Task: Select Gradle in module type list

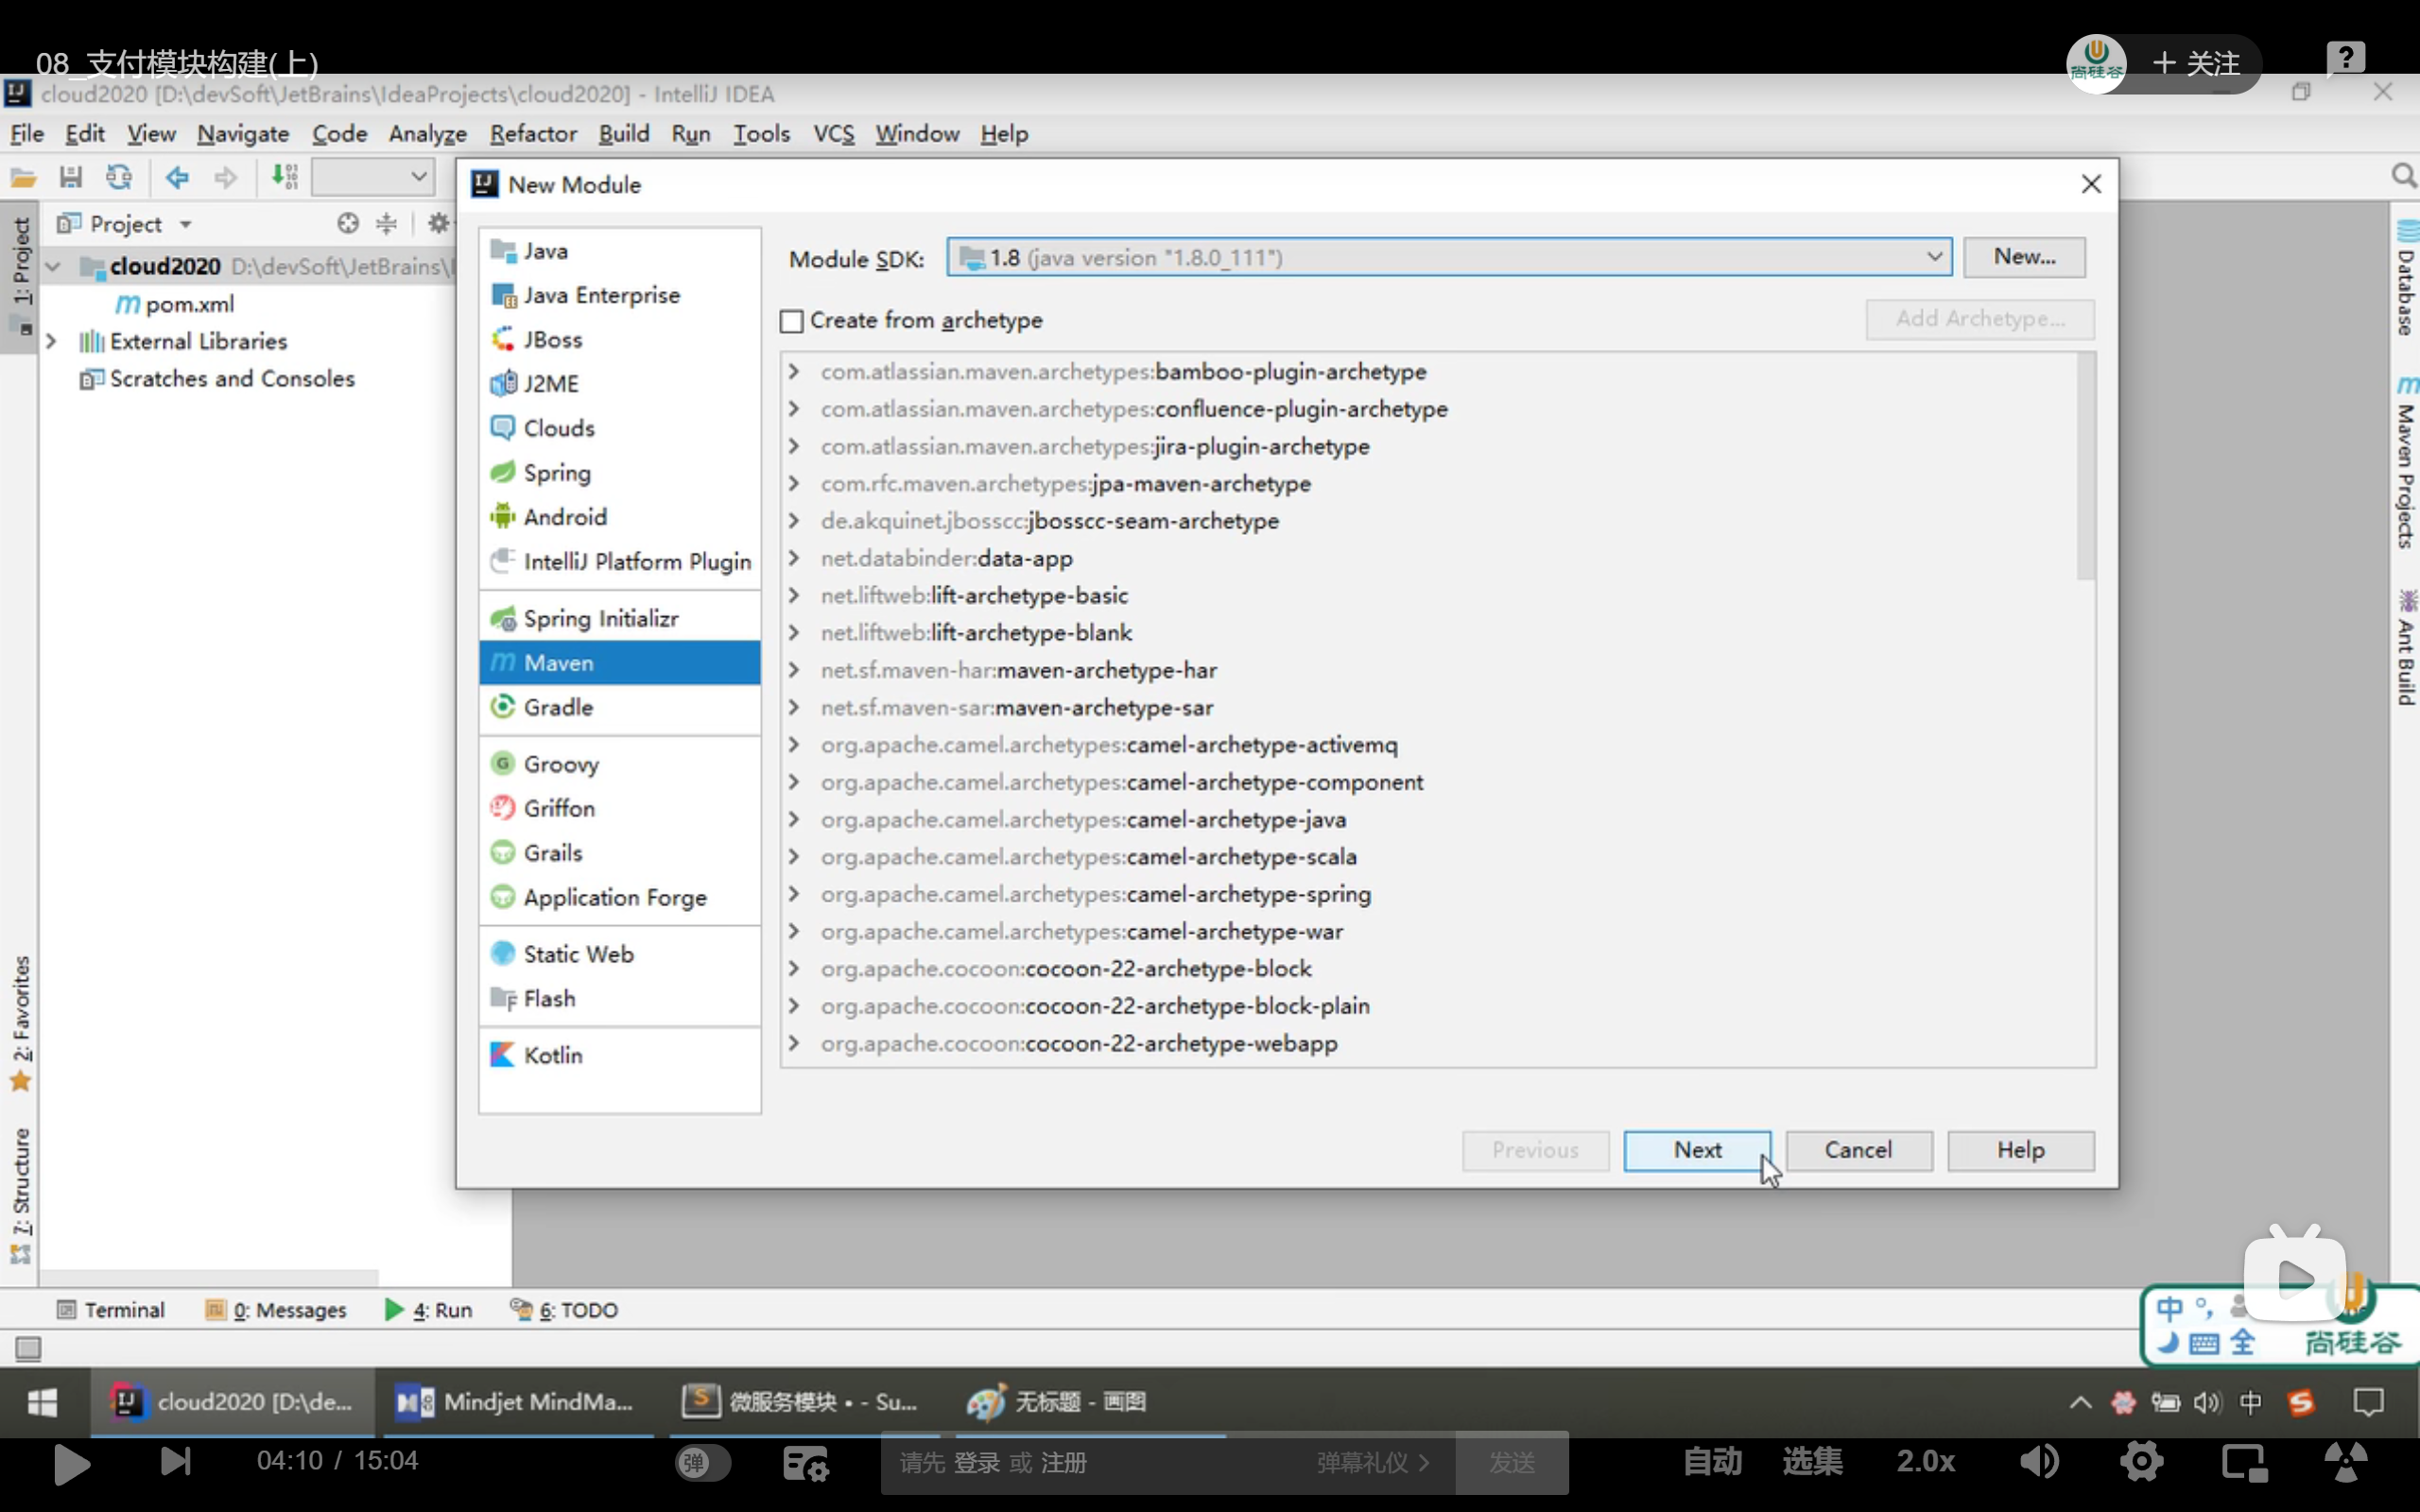Action: 558,707
